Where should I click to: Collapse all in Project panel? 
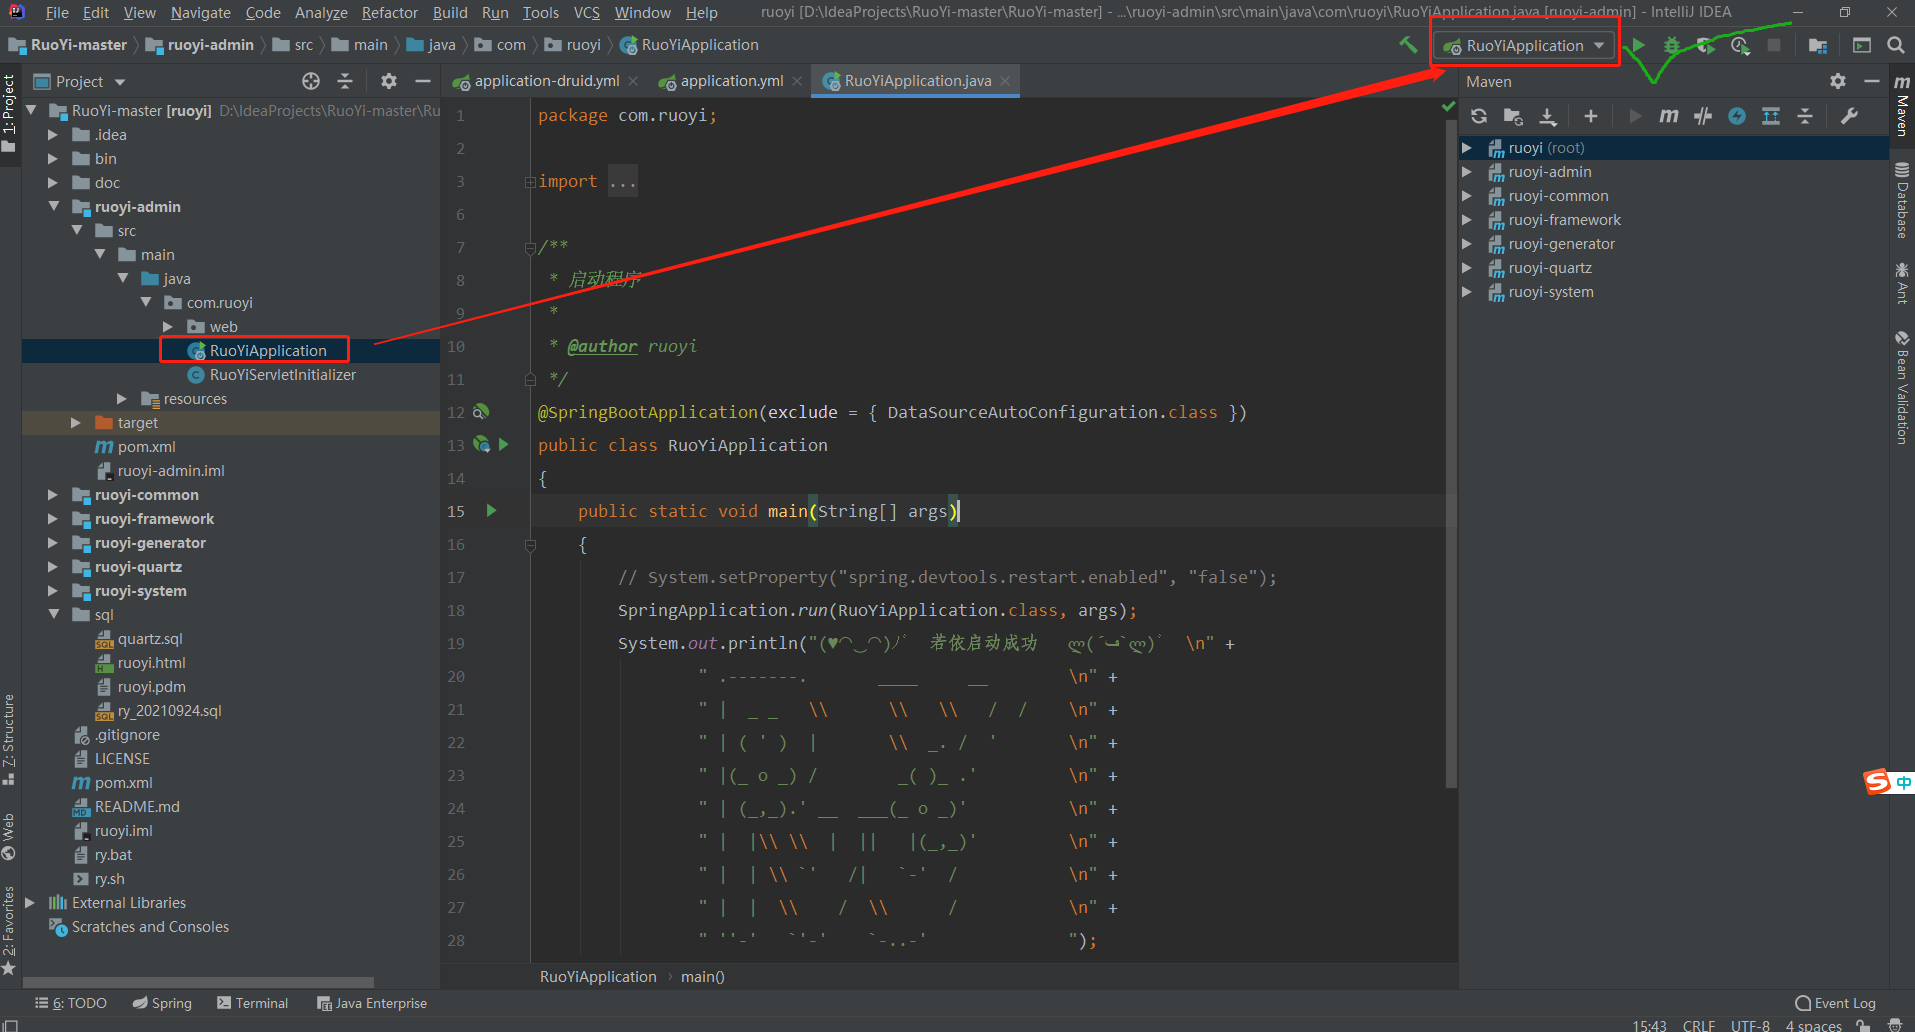pyautogui.click(x=345, y=81)
